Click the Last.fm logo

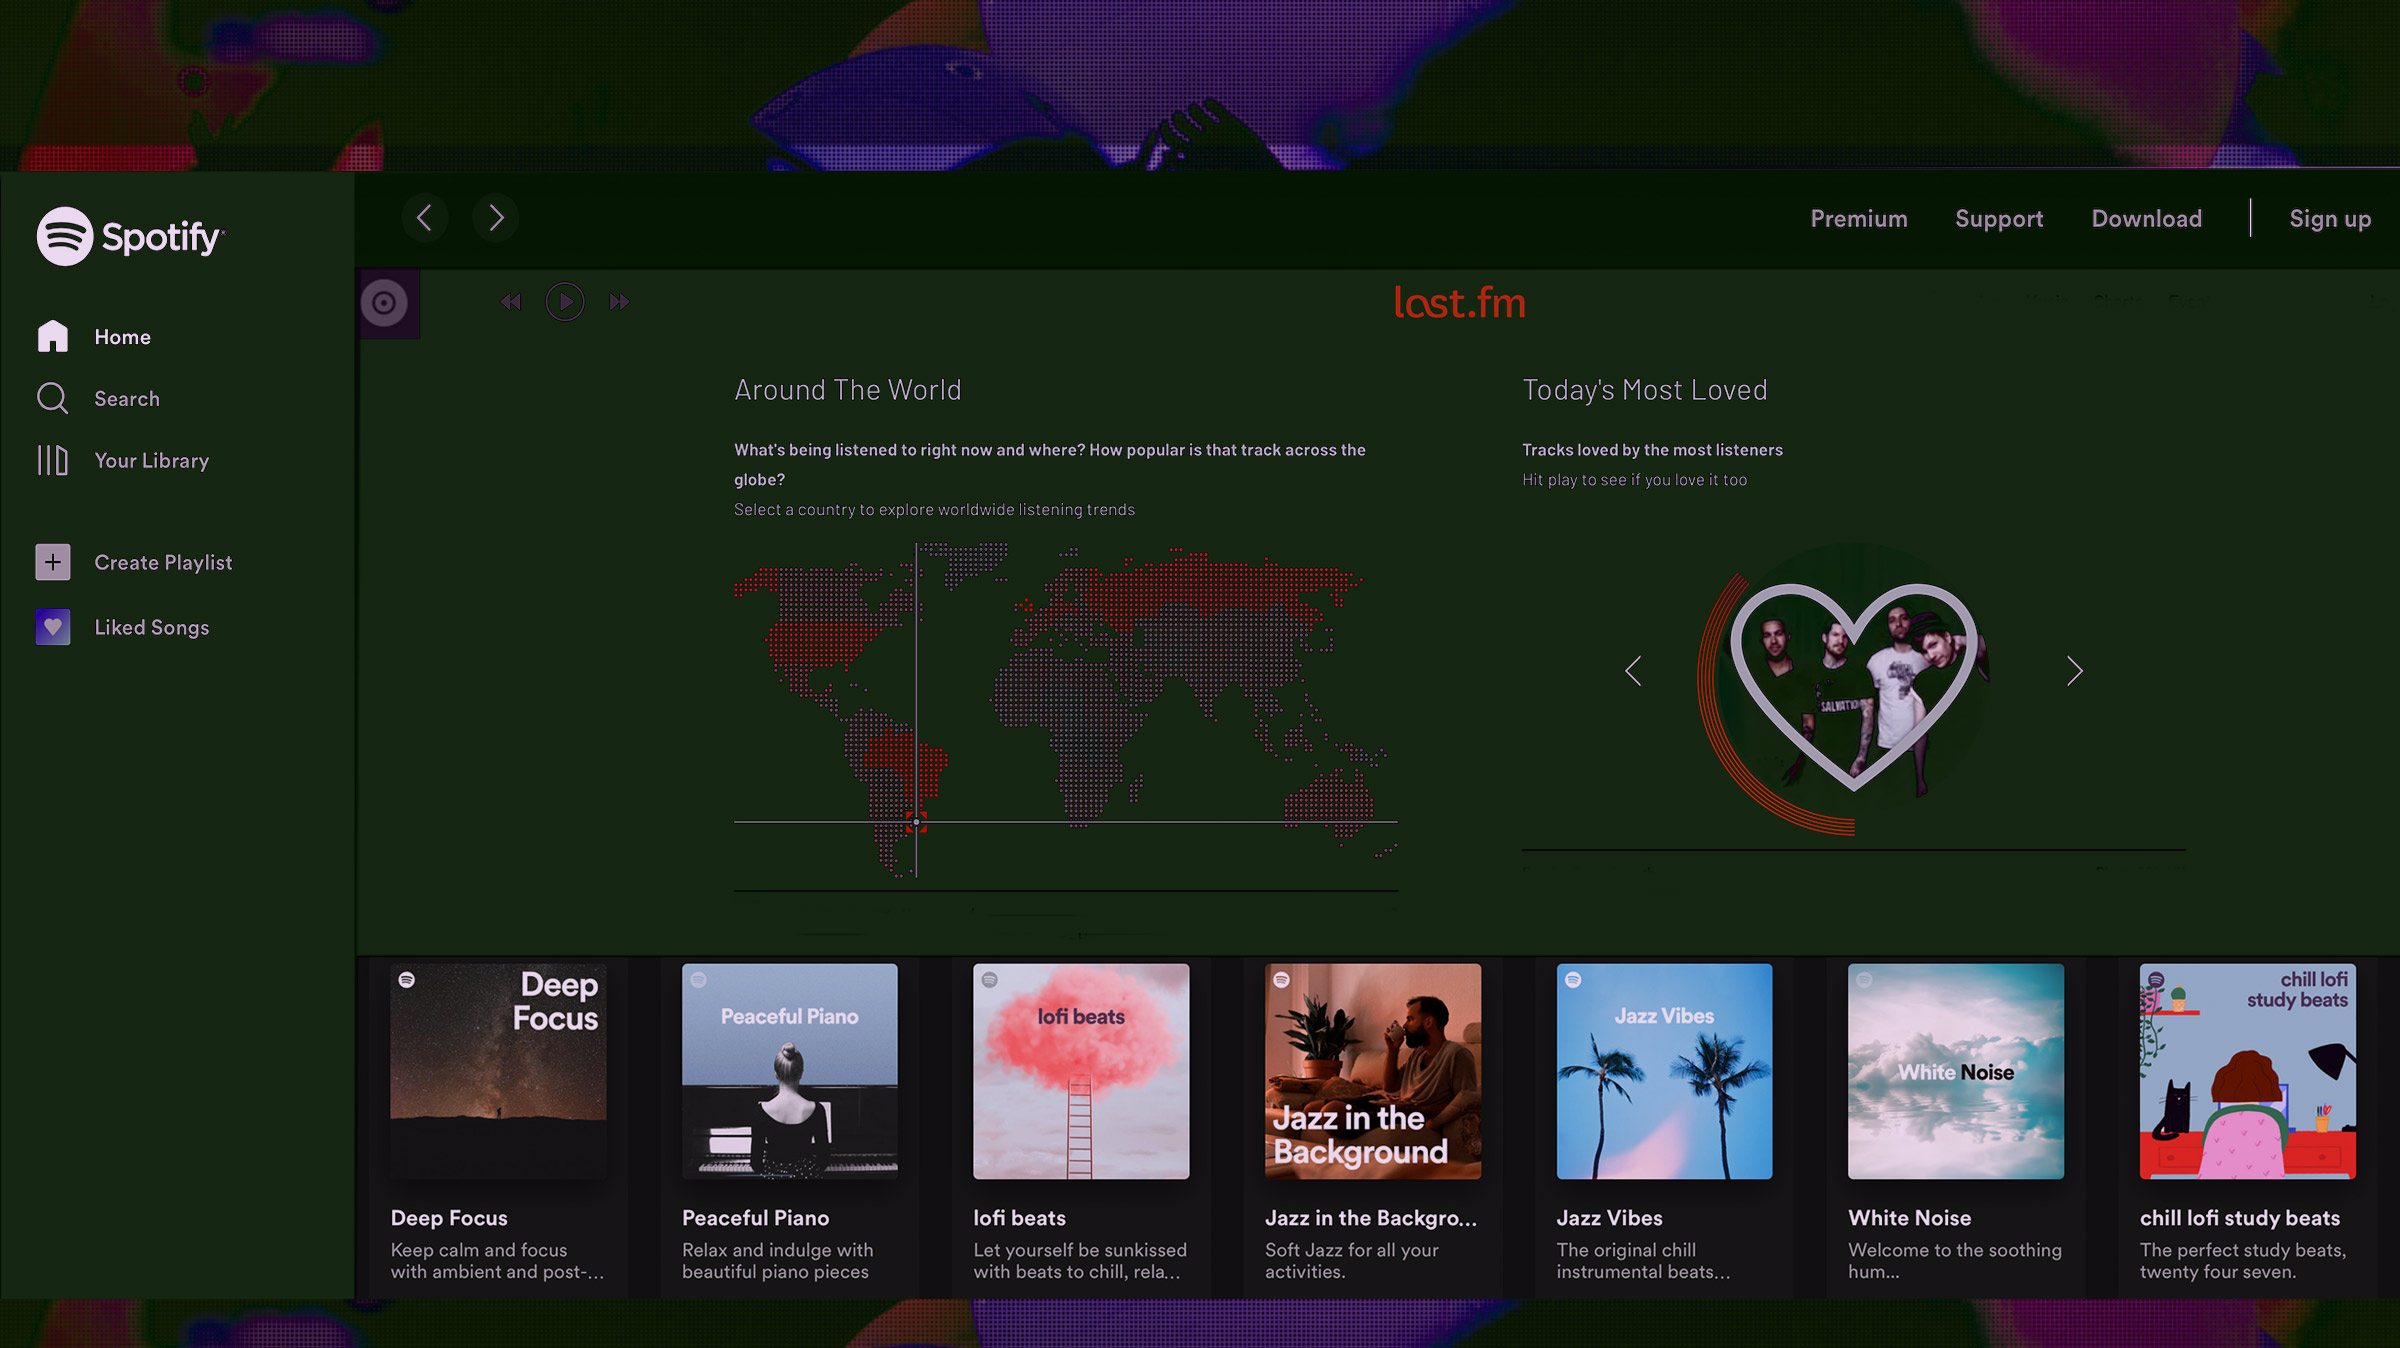click(x=1461, y=303)
